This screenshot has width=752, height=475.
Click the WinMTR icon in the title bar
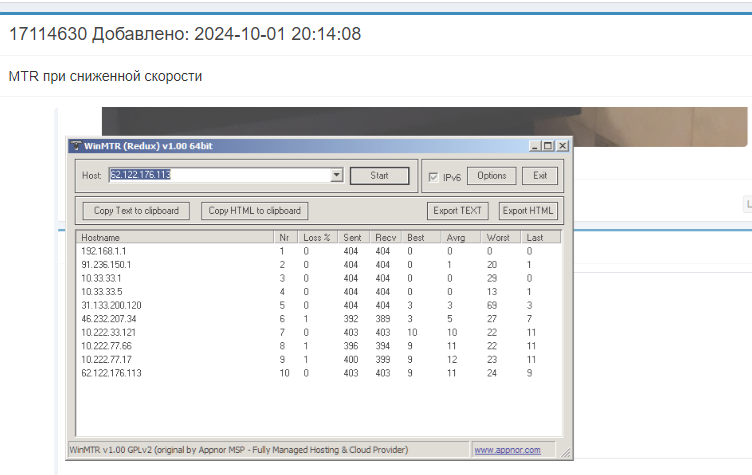[75, 146]
